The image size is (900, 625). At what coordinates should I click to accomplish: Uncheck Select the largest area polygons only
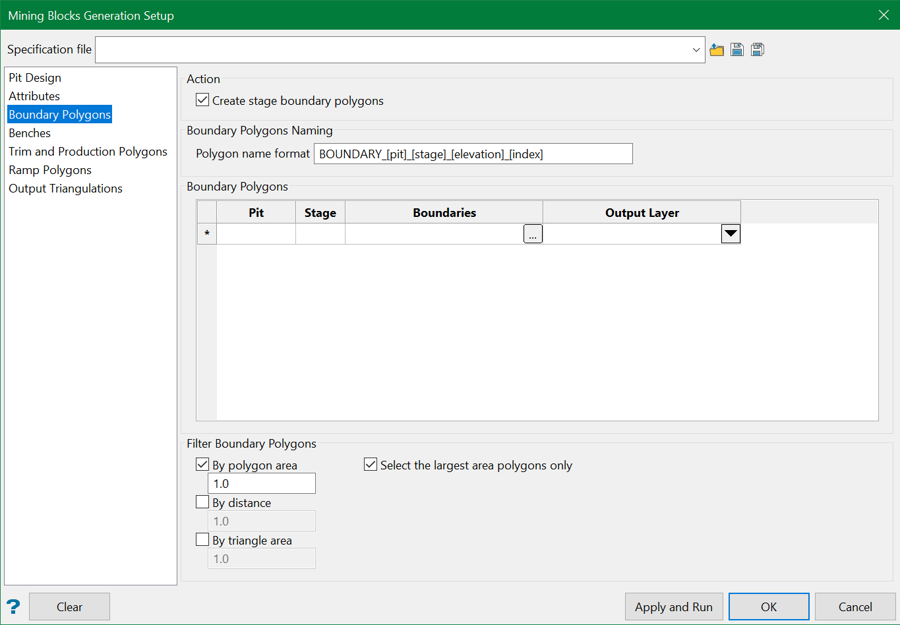pyautogui.click(x=371, y=465)
